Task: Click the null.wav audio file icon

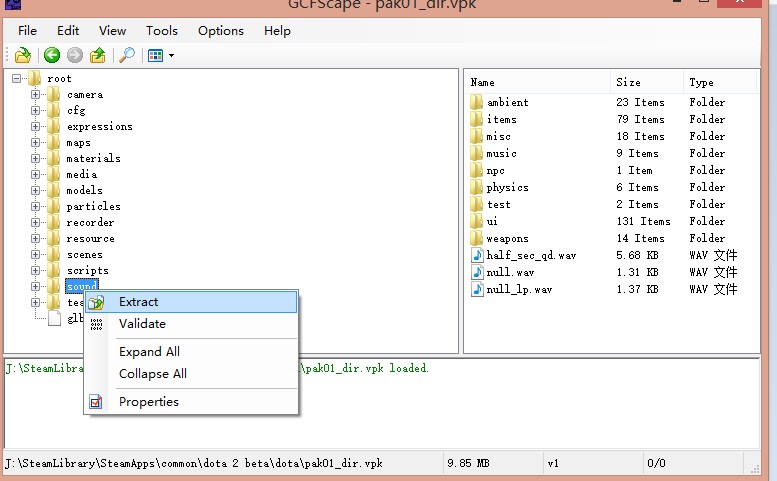Action: (x=477, y=272)
